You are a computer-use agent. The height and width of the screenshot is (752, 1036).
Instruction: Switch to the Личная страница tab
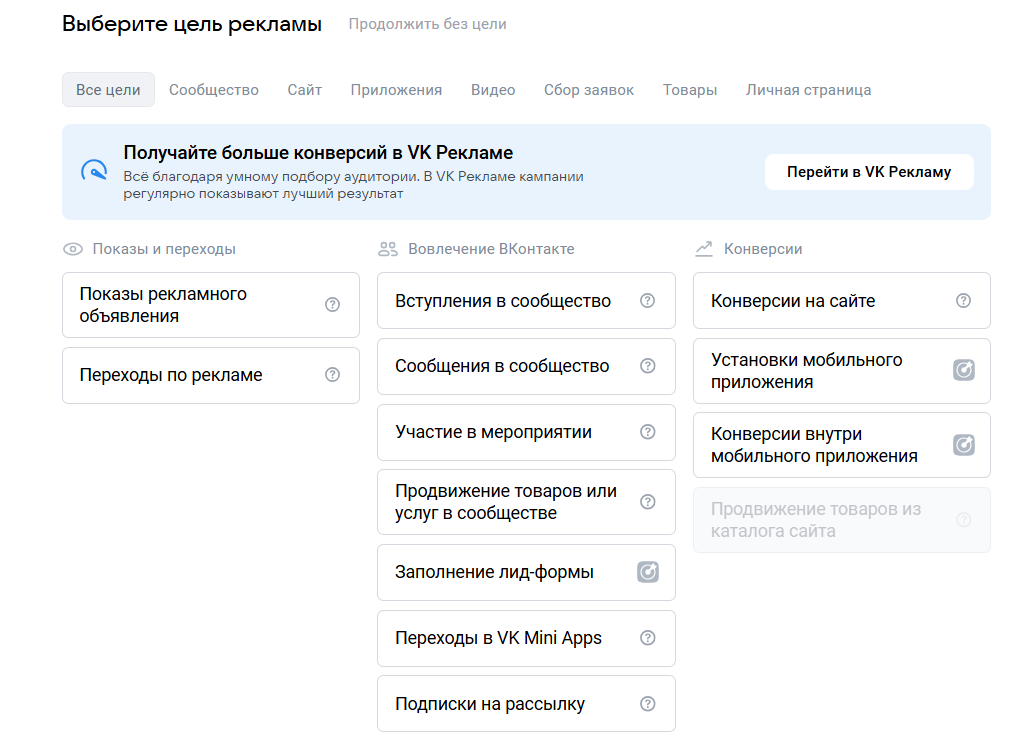tap(808, 89)
